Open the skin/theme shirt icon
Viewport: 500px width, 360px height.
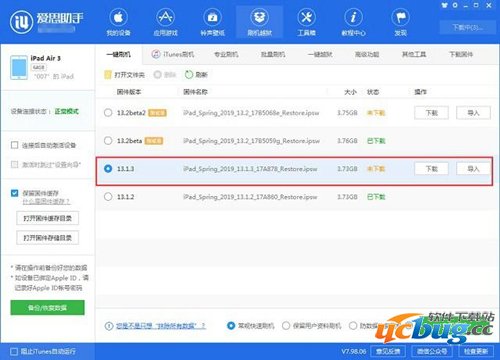click(444, 5)
